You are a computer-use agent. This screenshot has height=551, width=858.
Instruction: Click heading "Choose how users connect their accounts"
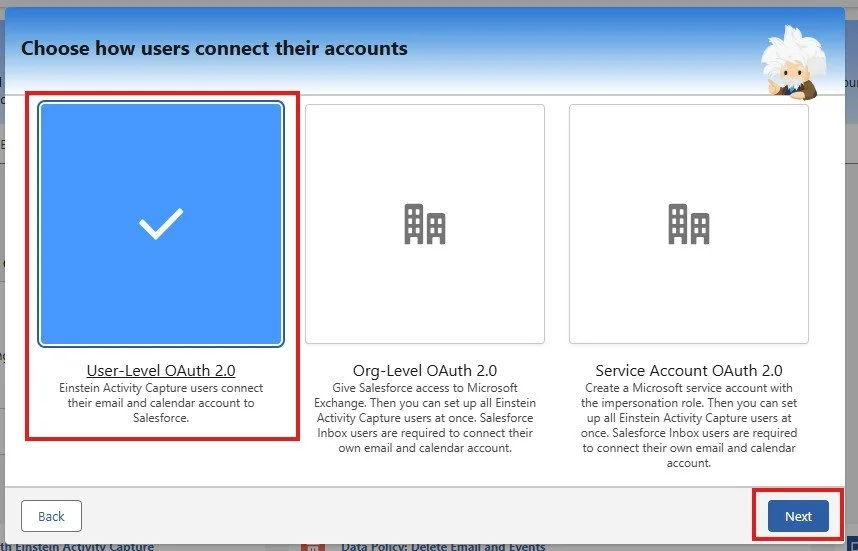214,48
